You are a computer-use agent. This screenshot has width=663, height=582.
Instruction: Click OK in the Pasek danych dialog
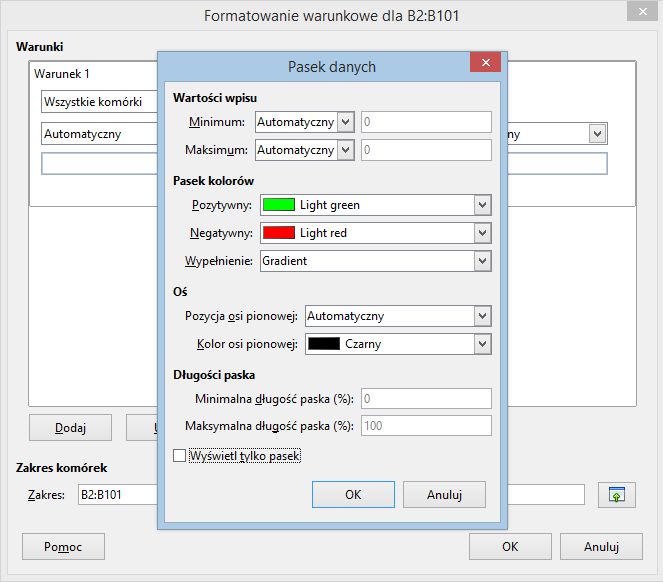pos(353,494)
